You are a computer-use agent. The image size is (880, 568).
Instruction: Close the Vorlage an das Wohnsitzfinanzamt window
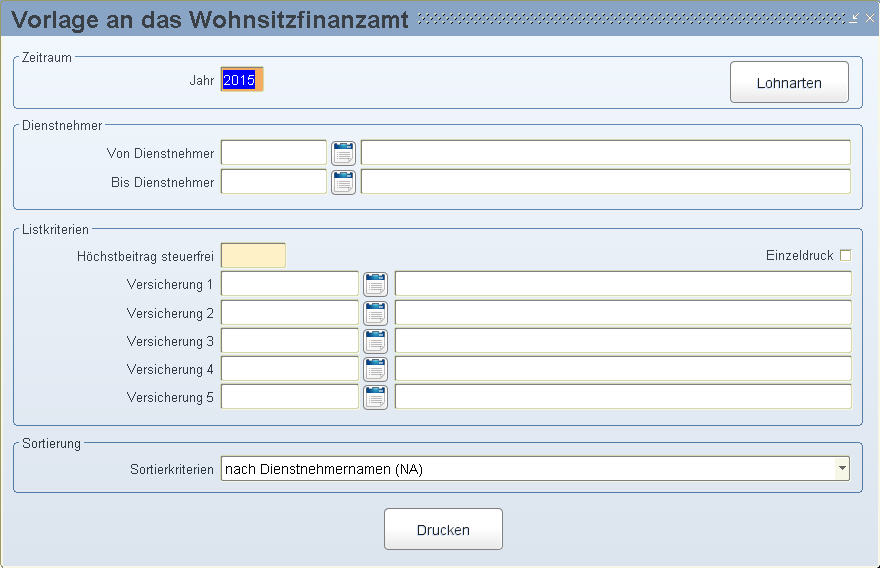(x=870, y=18)
